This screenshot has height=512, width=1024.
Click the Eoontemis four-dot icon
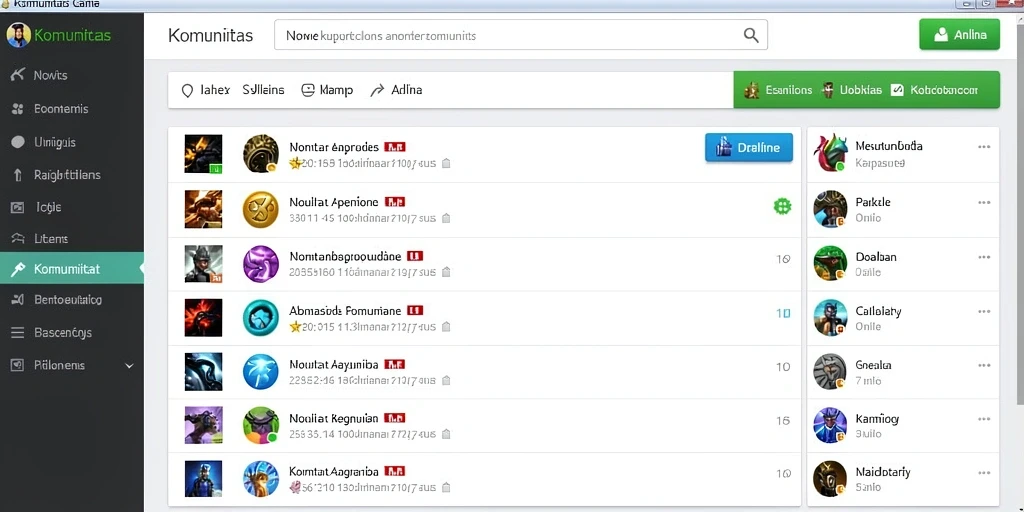18,109
